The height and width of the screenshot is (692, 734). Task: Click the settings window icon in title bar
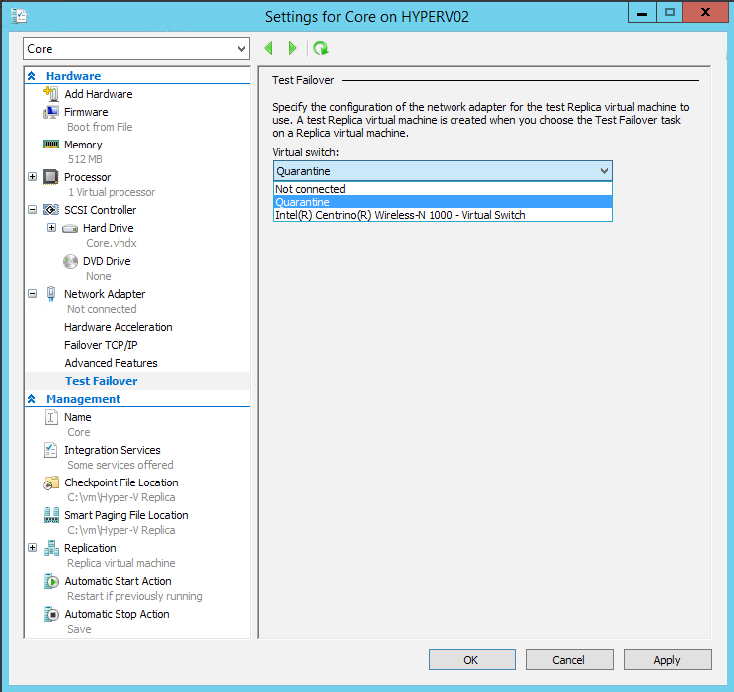tap(19, 16)
